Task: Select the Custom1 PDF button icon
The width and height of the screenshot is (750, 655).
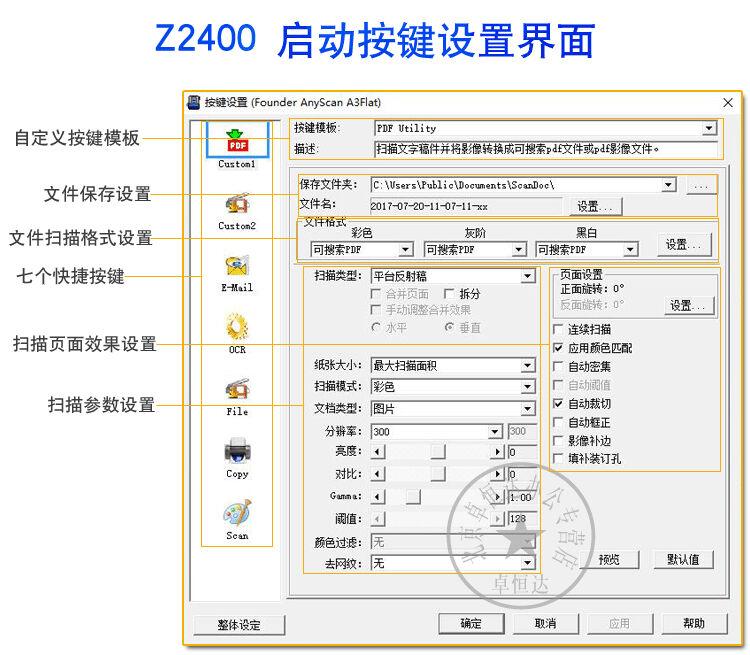Action: 237,140
